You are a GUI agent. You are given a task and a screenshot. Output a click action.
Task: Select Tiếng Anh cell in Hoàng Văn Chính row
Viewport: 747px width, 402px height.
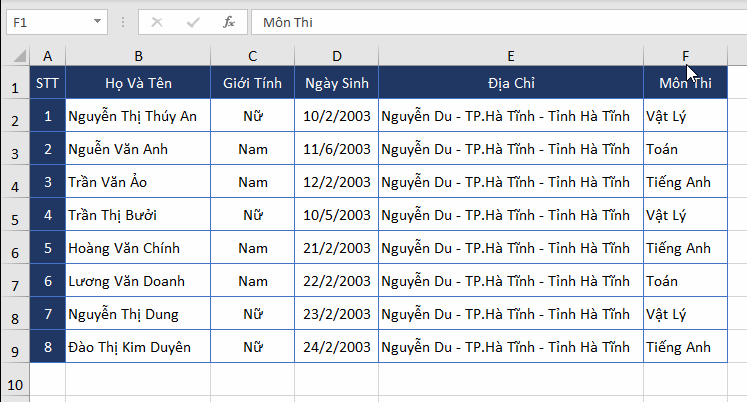686,248
